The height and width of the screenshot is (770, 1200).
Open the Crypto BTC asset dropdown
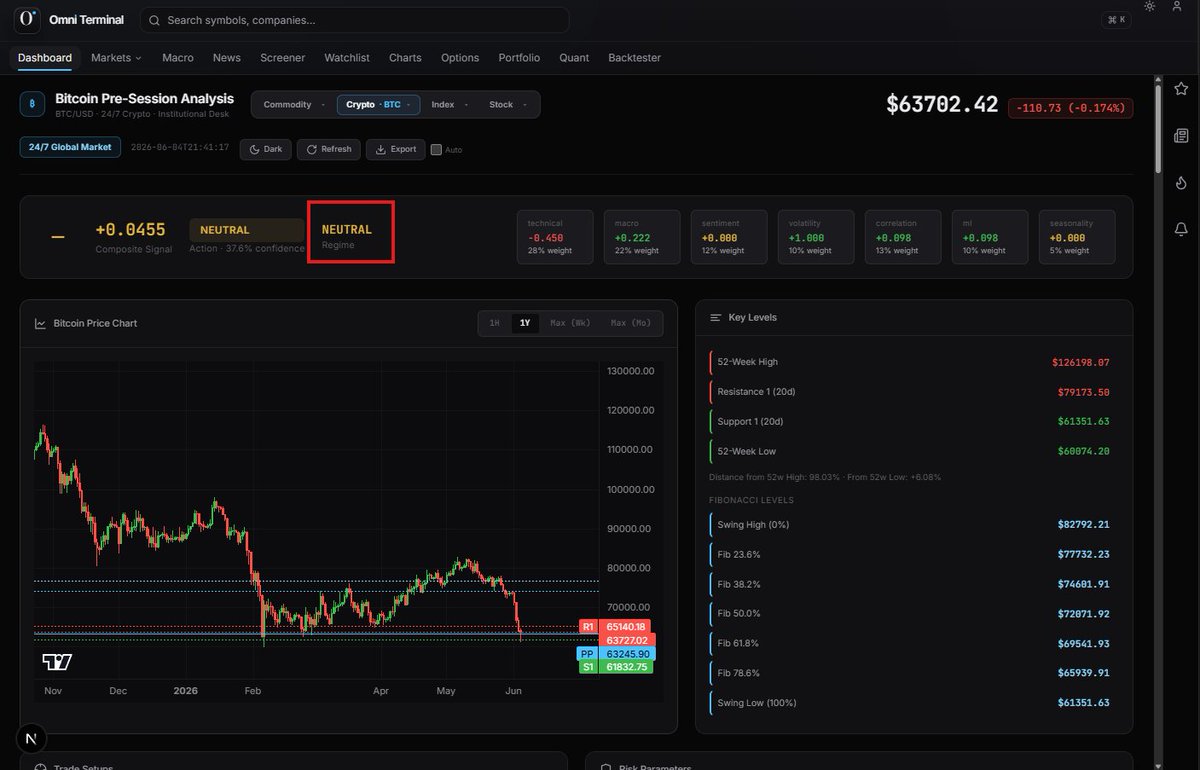coord(378,104)
